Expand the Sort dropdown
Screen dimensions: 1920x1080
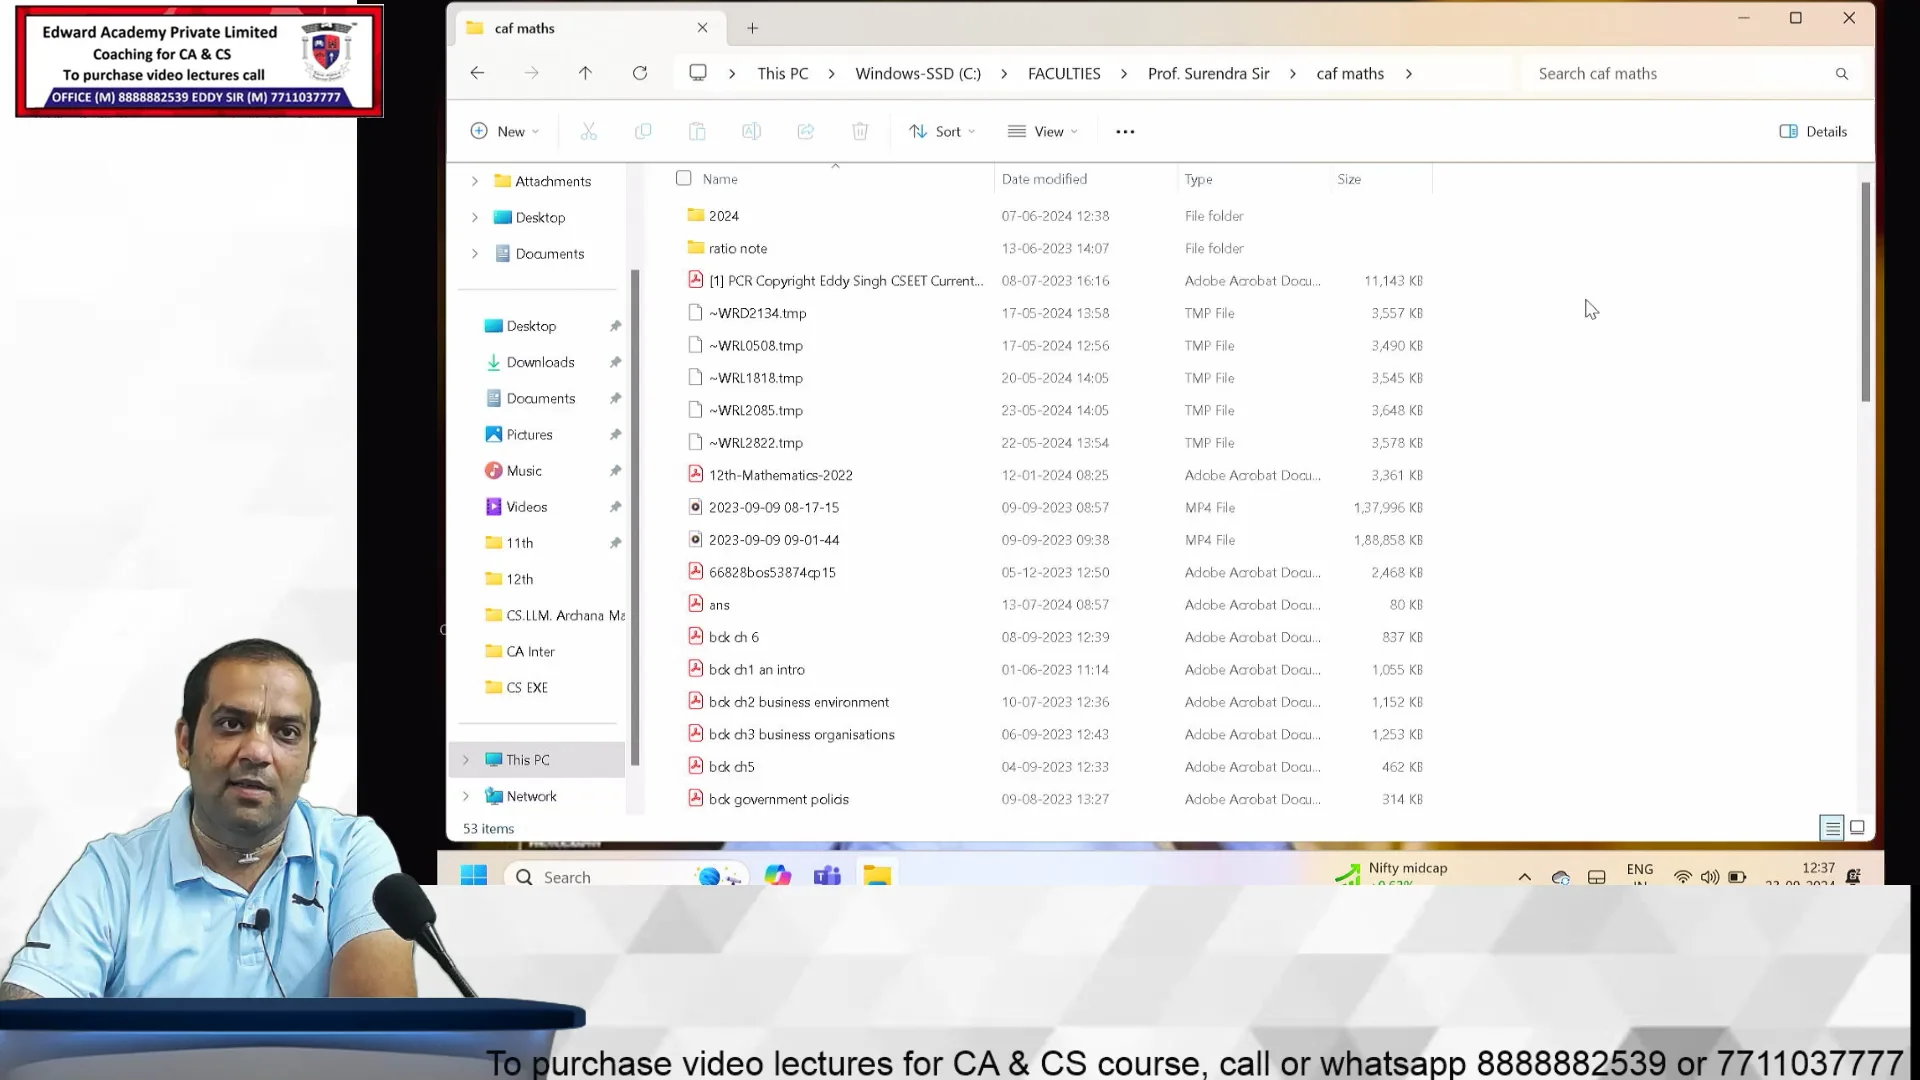pos(941,131)
